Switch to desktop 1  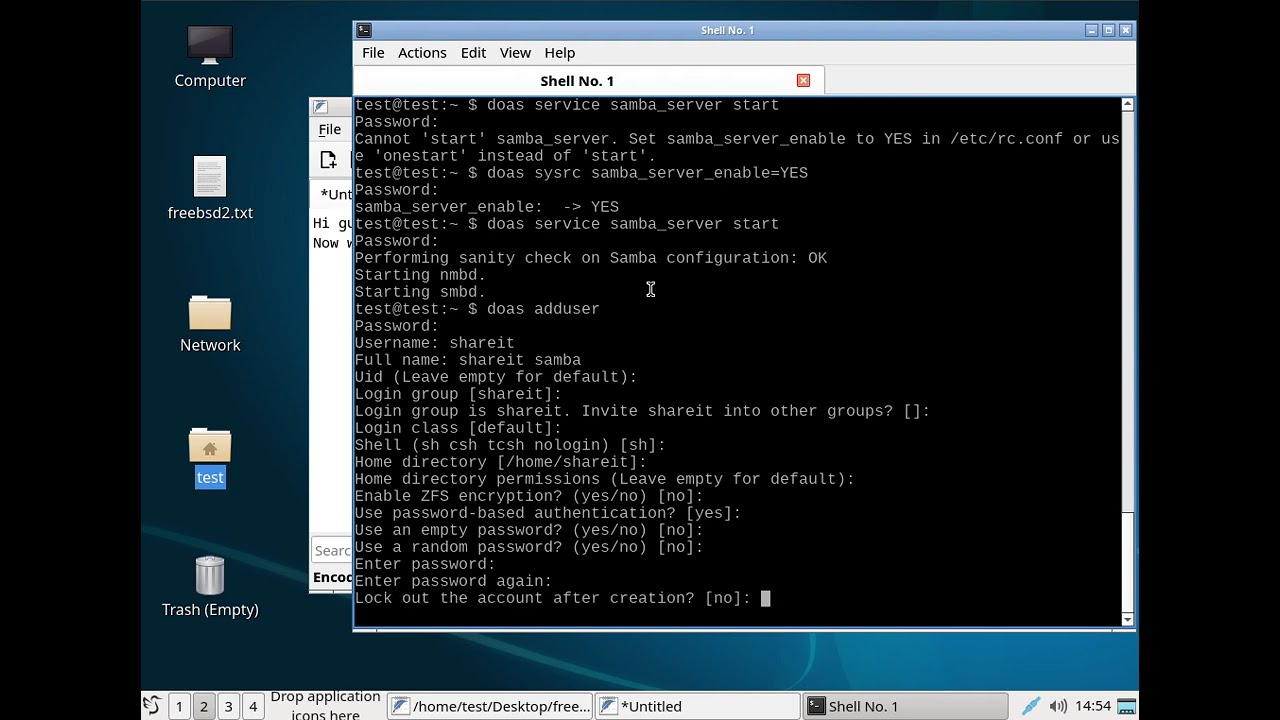179,706
